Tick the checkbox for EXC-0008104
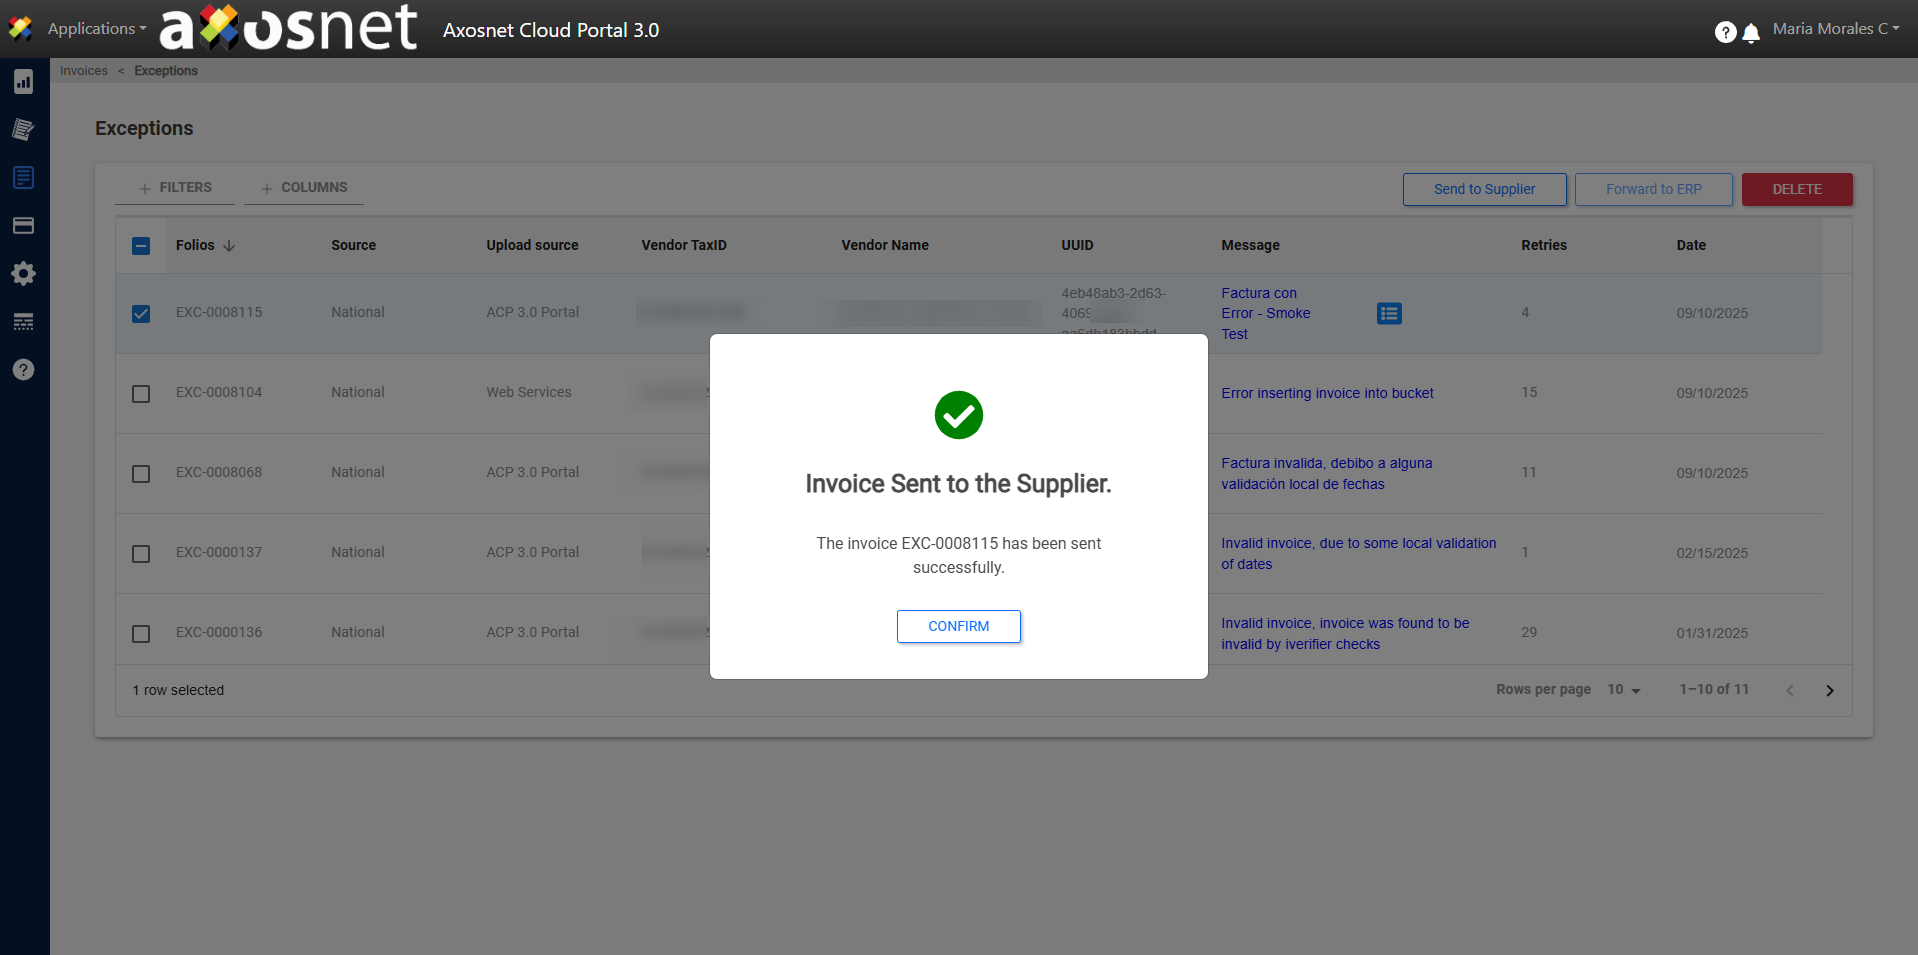The image size is (1918, 955). pyautogui.click(x=141, y=394)
